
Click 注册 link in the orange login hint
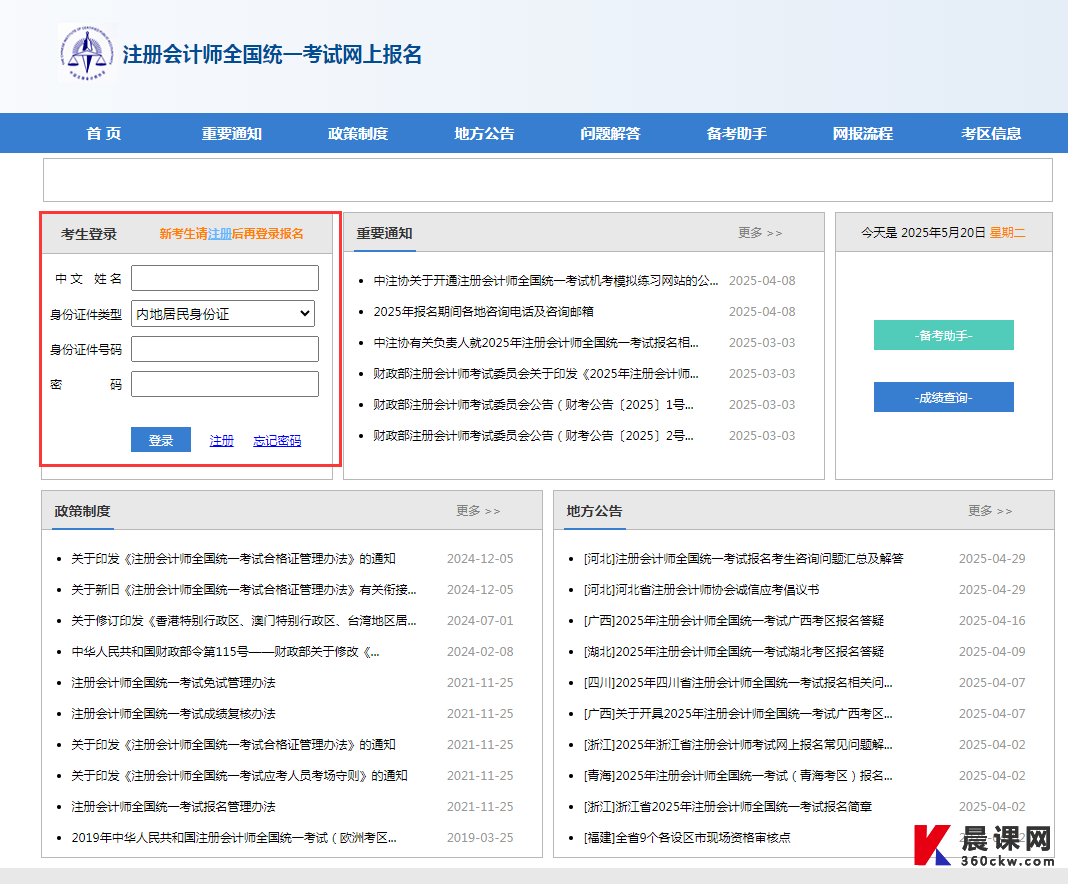point(219,234)
